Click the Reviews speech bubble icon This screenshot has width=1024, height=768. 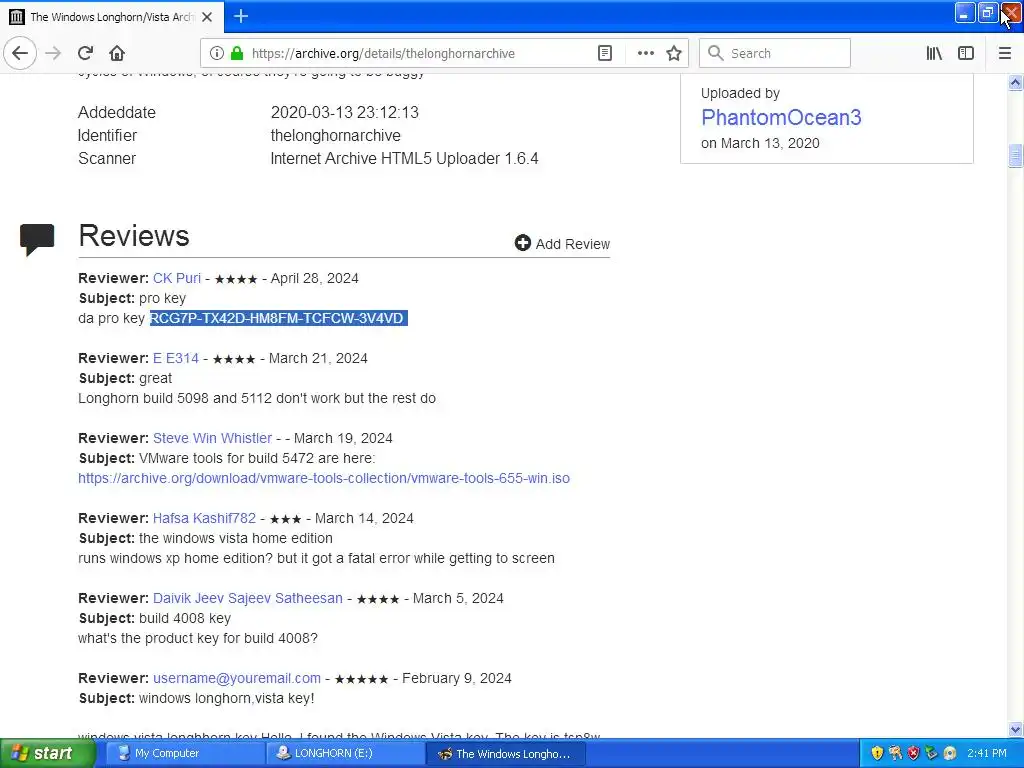click(x=37, y=239)
